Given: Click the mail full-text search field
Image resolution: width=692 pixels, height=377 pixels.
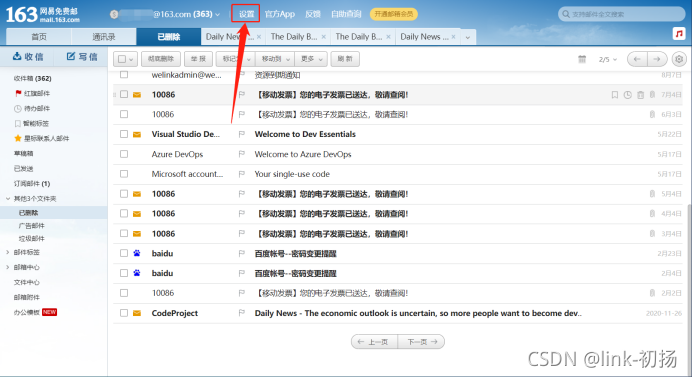Looking at the screenshot, I should click(621, 14).
